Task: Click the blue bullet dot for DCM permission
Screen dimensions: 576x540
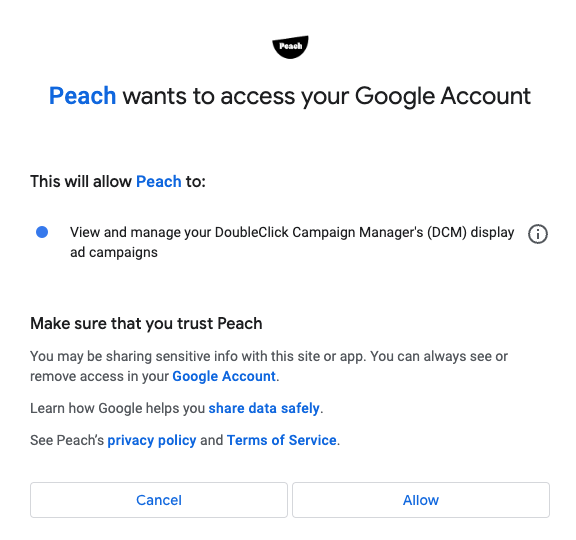Action: click(42, 232)
